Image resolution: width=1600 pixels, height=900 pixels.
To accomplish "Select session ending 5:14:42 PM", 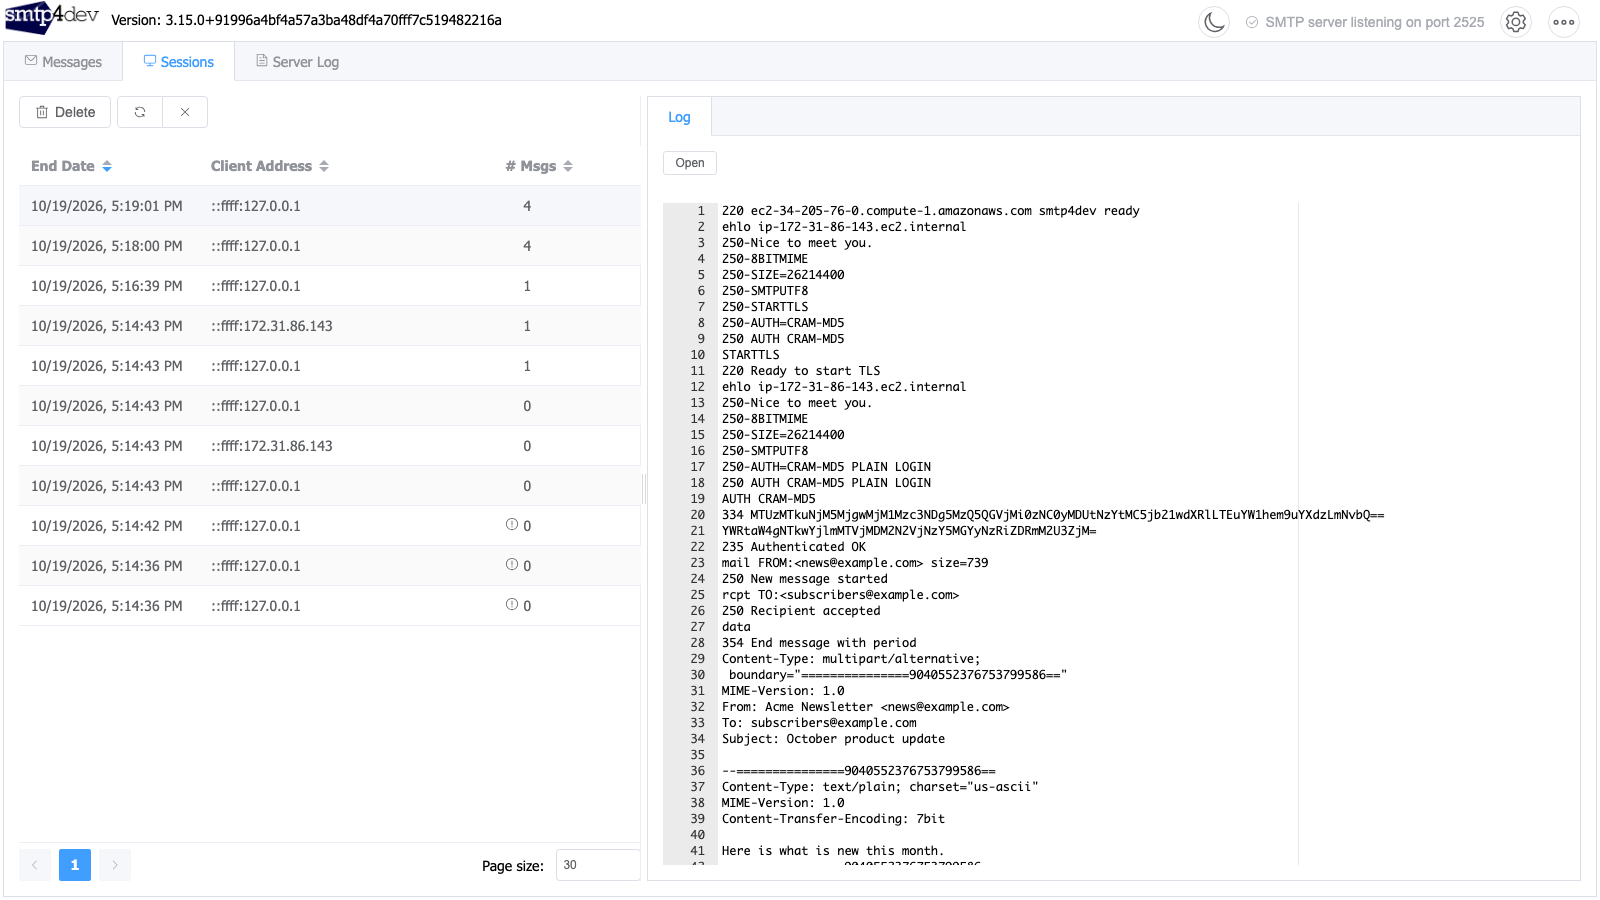I will [x=329, y=526].
